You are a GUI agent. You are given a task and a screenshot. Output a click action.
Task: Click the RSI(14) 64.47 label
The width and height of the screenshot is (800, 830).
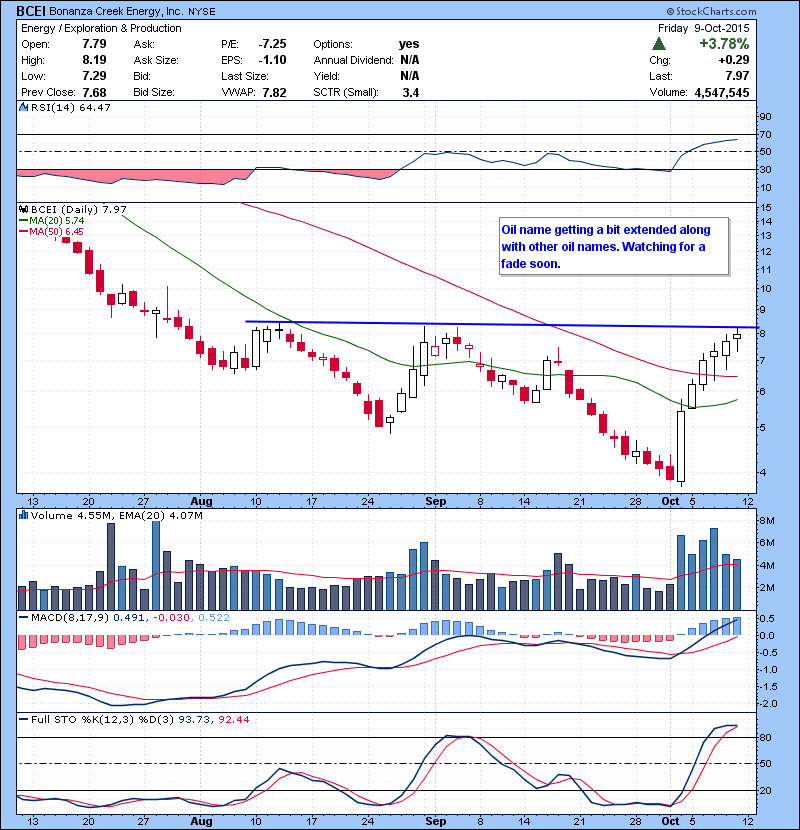pyautogui.click(x=70, y=107)
